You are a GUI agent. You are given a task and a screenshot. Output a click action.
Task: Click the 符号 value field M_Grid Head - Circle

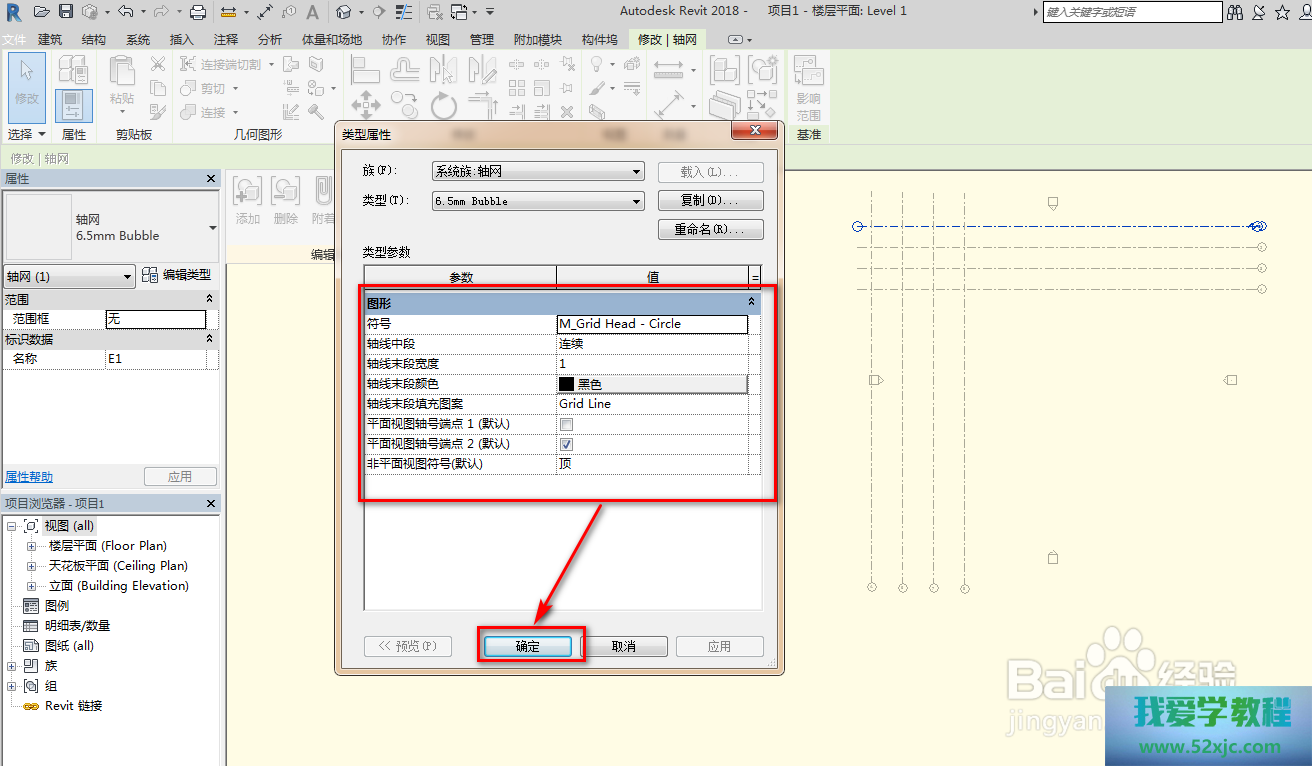pyautogui.click(x=652, y=324)
